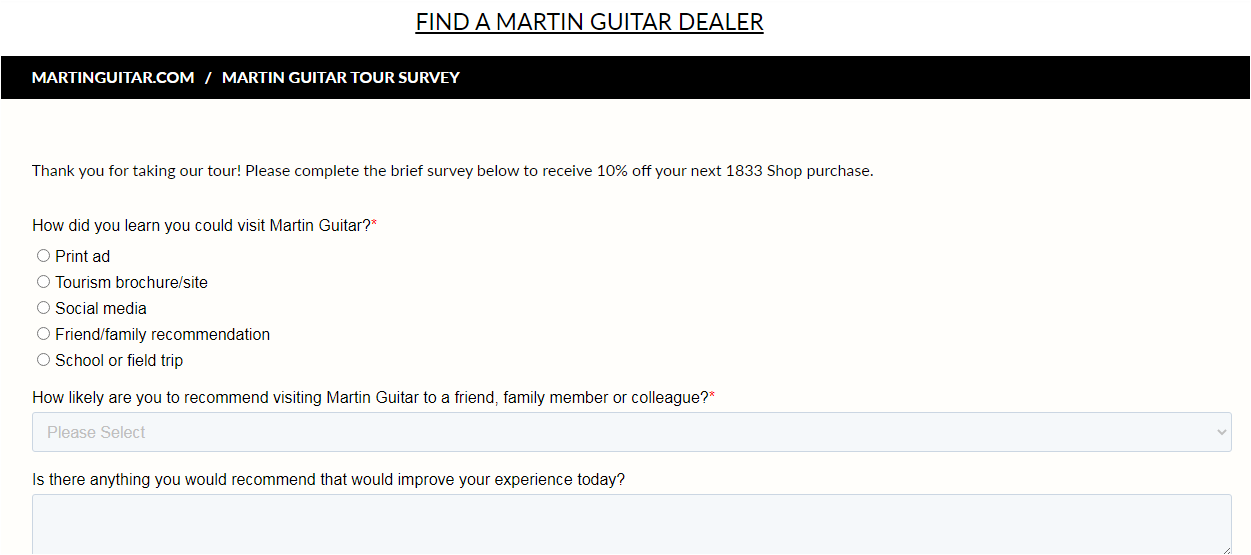Click the "School or field trip" label text
This screenshot has height=555, width=1251.
click(119, 361)
